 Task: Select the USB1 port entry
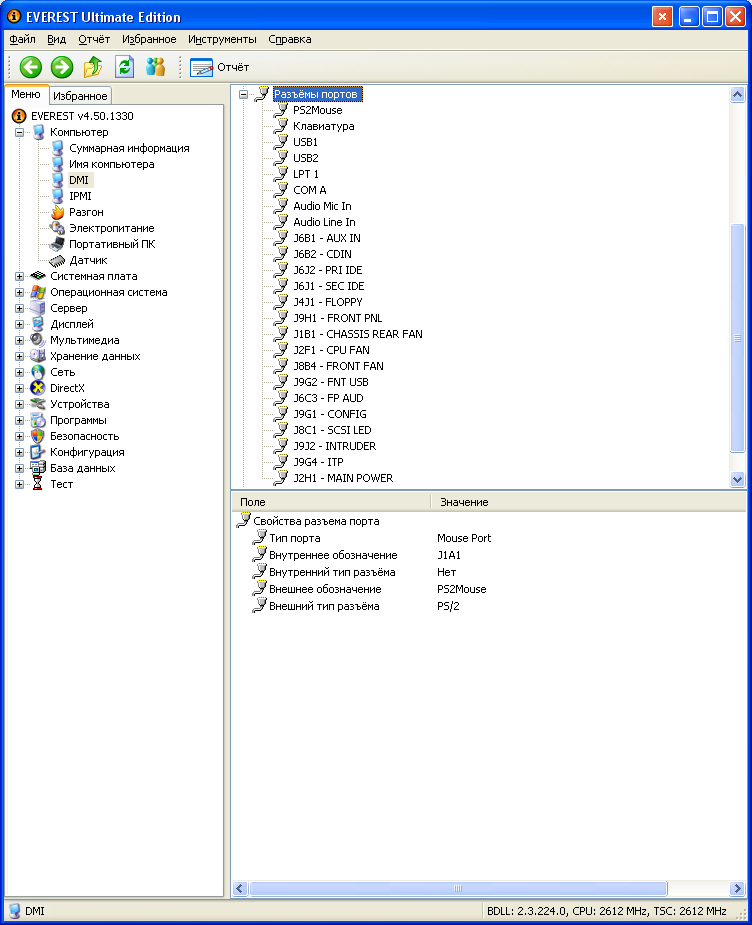pos(306,142)
